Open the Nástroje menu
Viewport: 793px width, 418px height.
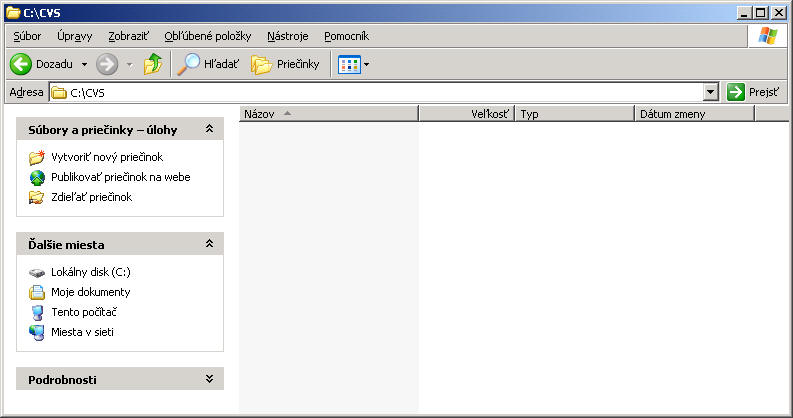[288, 36]
